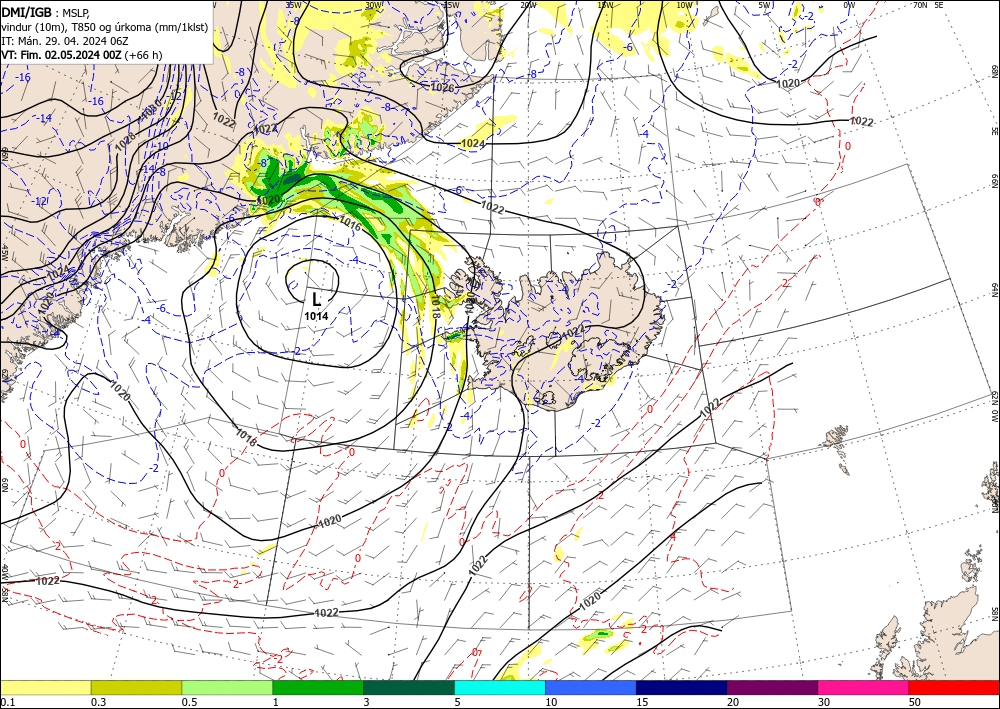Screen dimensions: 1000x709
Task: Pick the cyan 5–10 mm legend swatch
Action: tap(500, 687)
